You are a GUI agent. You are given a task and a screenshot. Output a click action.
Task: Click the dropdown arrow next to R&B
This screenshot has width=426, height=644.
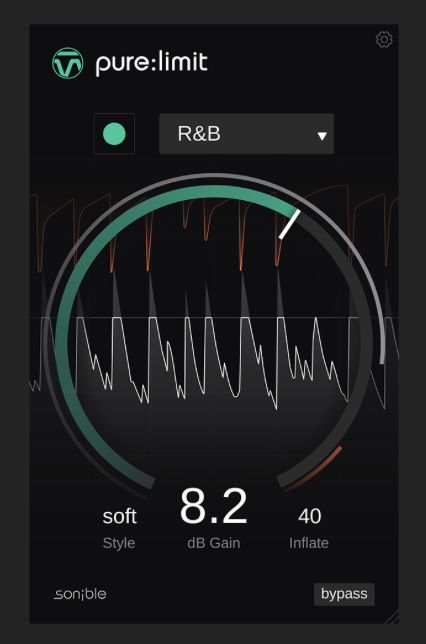(322, 136)
